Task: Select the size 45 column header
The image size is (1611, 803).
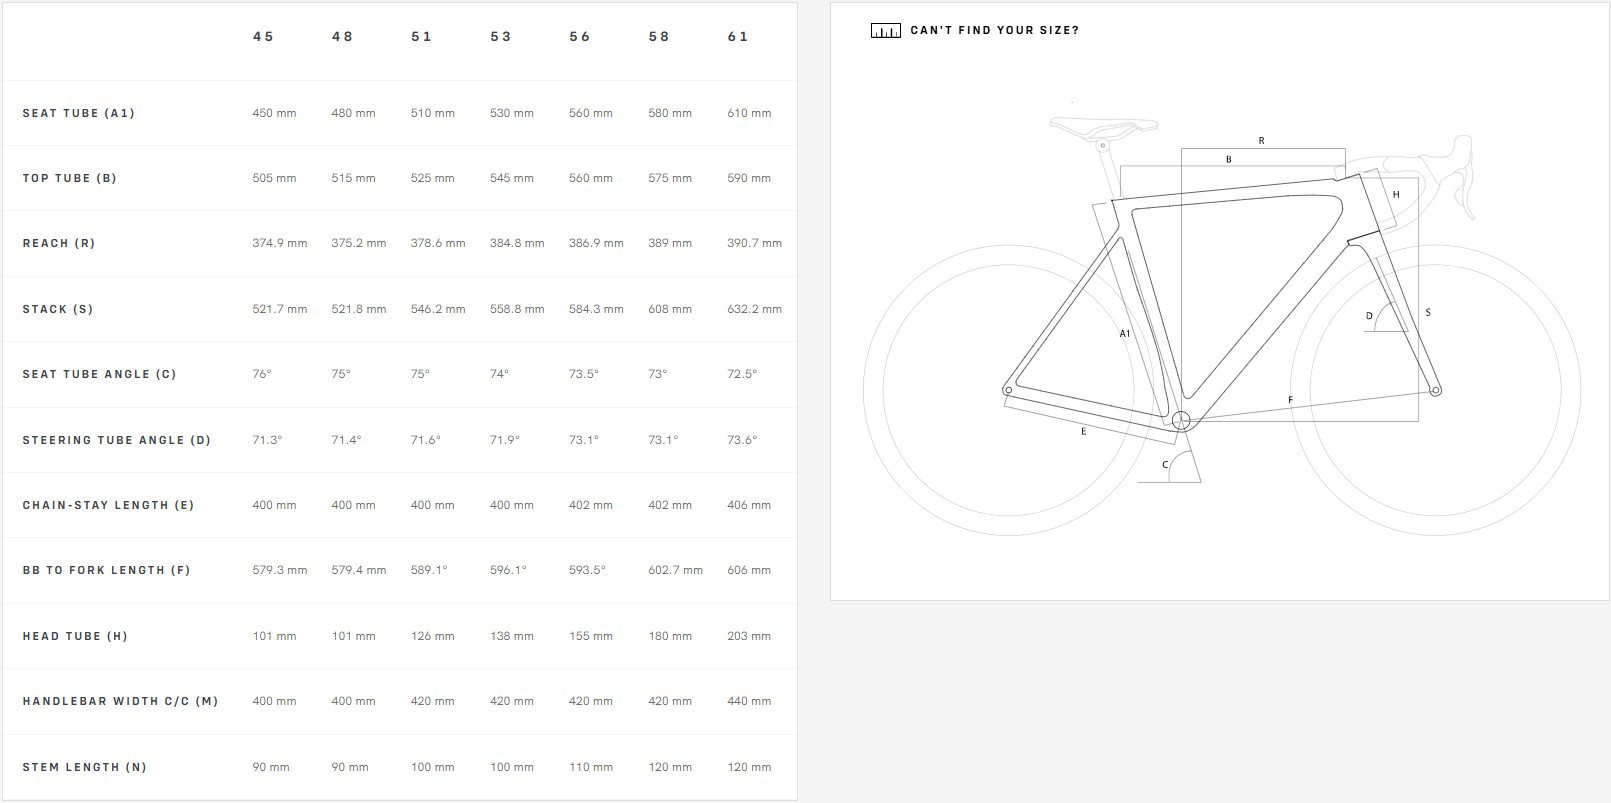Action: [x=263, y=36]
